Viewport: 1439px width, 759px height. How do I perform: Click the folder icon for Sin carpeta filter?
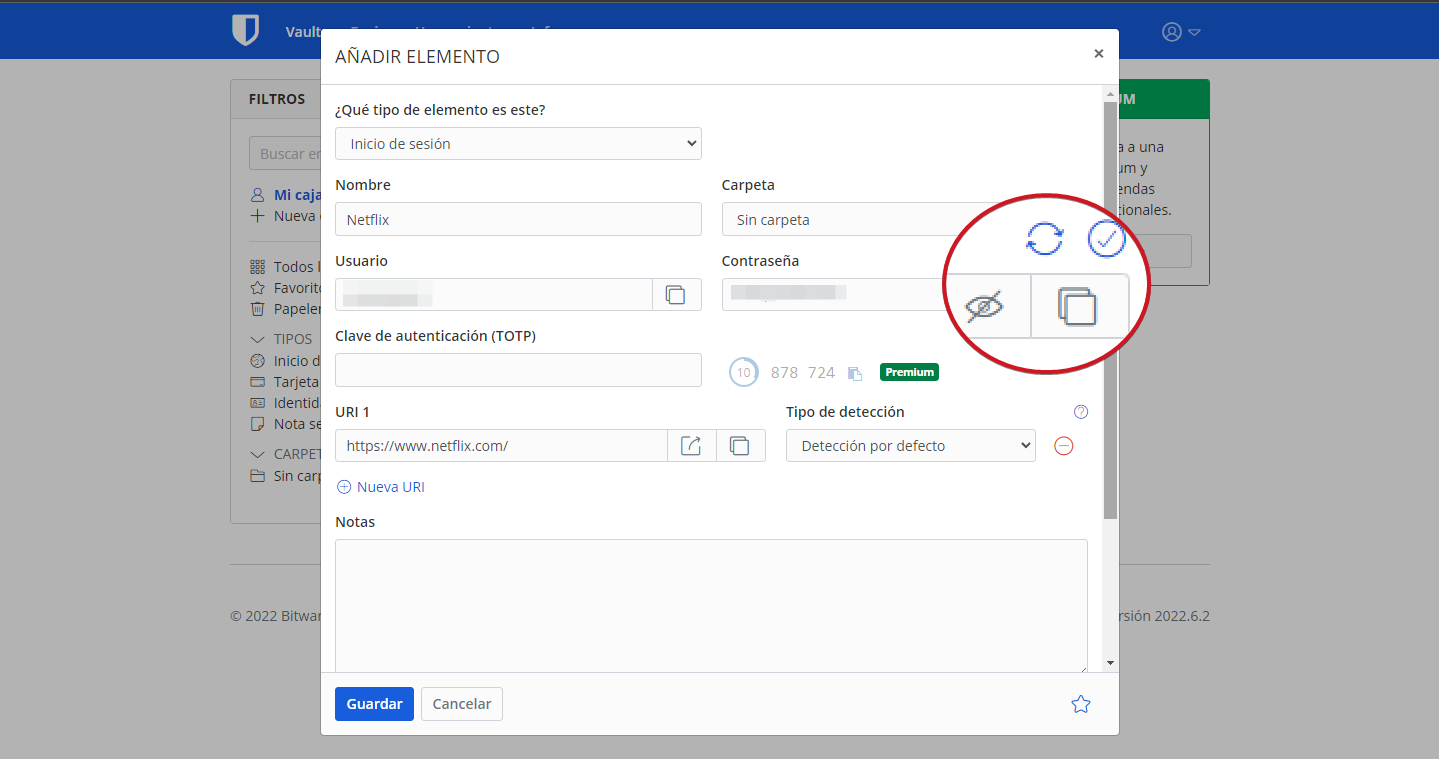click(x=257, y=476)
